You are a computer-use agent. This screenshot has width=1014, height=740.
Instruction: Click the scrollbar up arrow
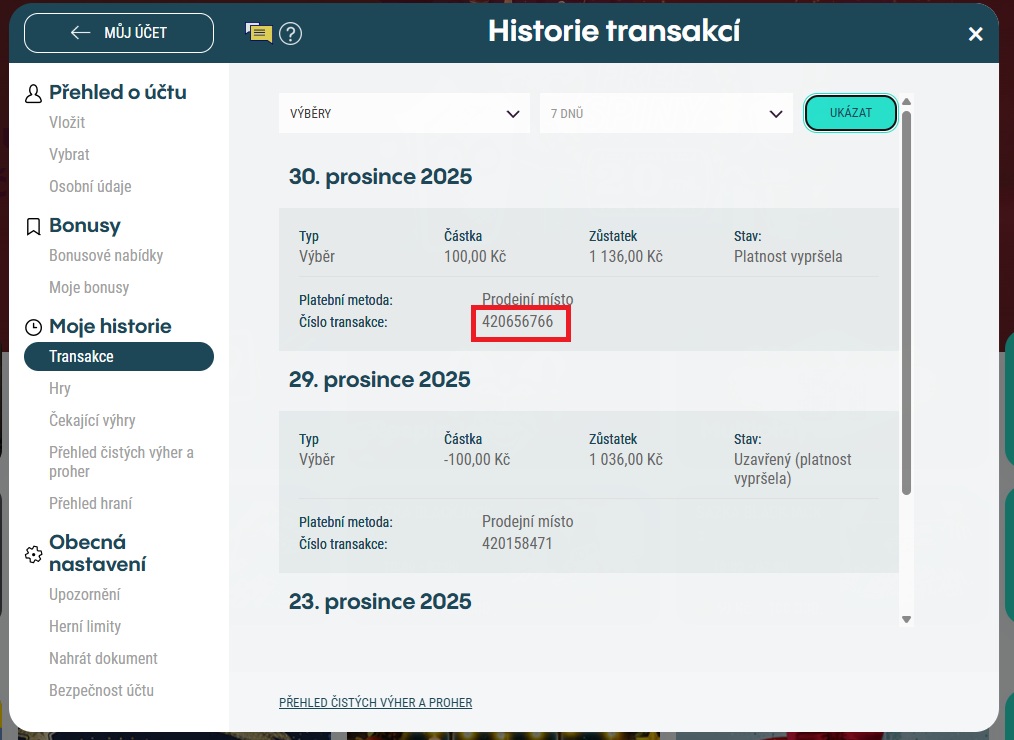point(906,101)
